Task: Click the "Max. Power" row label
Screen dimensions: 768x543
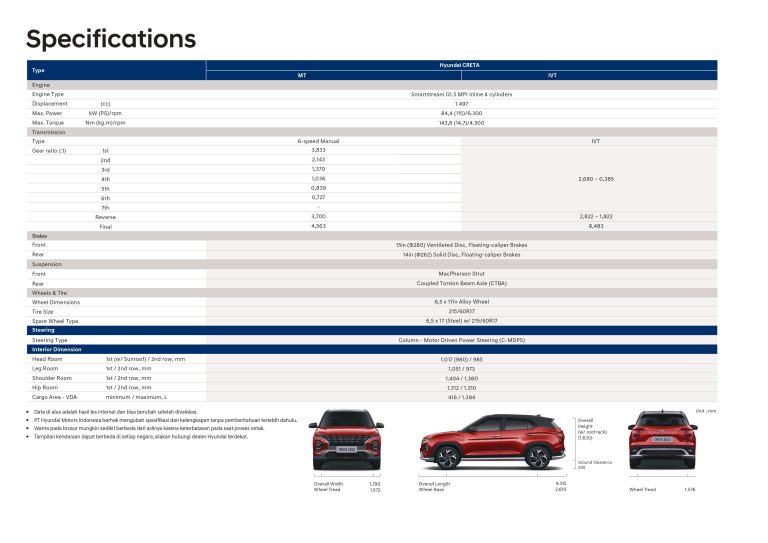Action: click(x=47, y=113)
